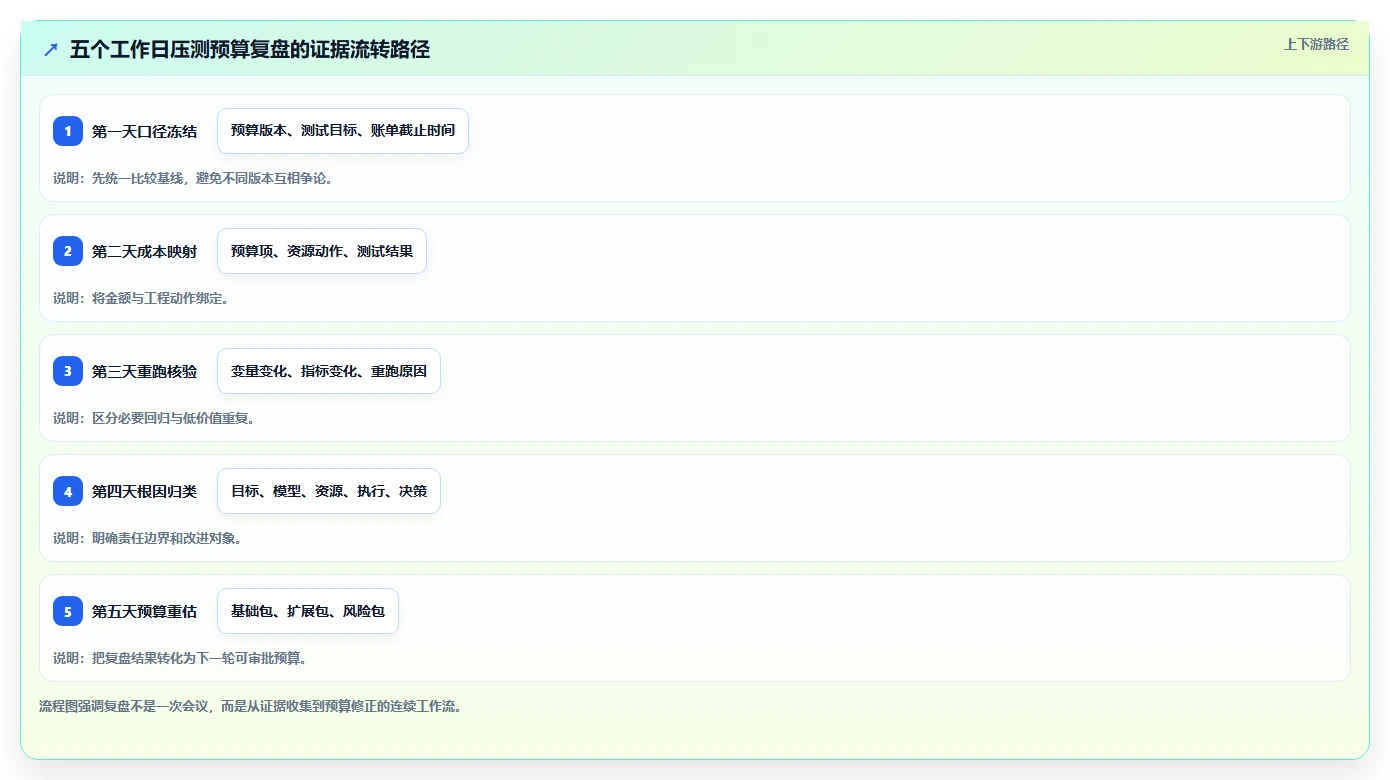1390x780 pixels.
Task: Click the step 5 number badge
Action: [x=68, y=611]
